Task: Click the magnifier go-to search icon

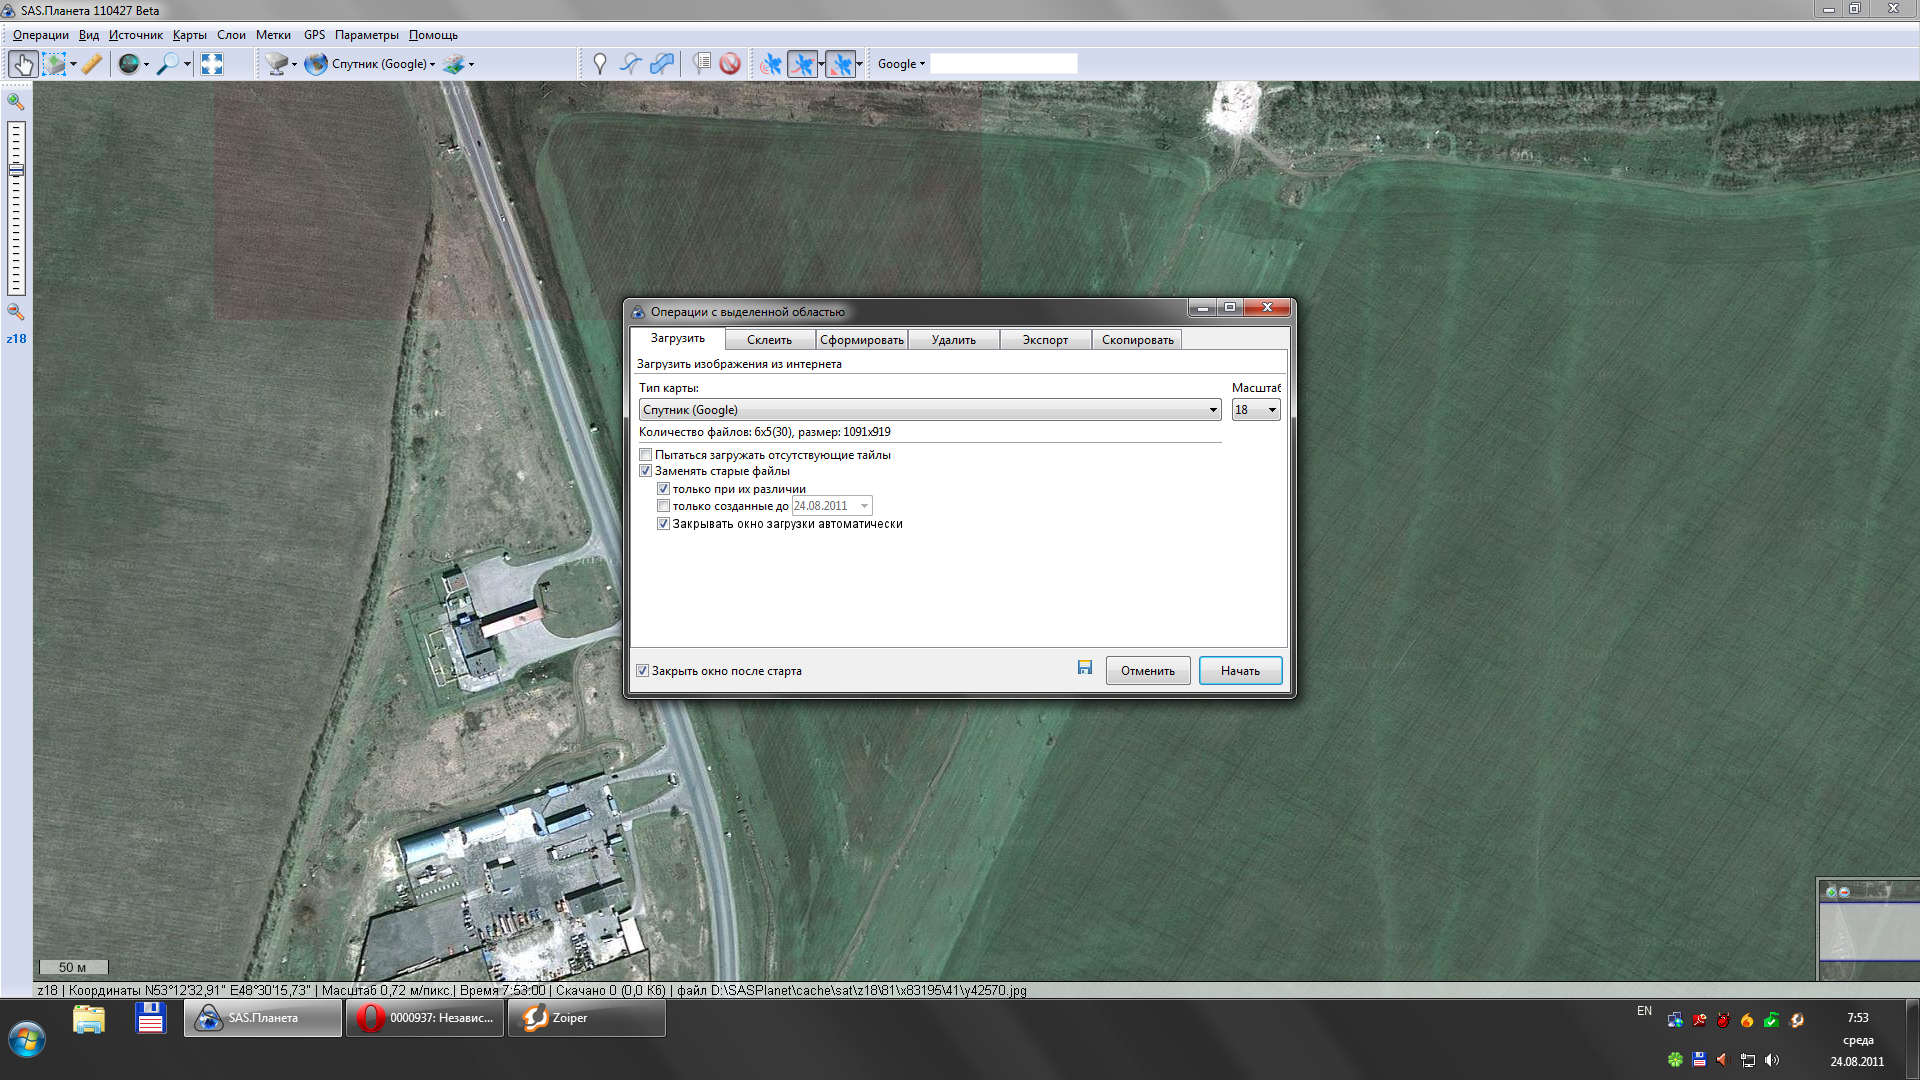Action: click(x=168, y=64)
